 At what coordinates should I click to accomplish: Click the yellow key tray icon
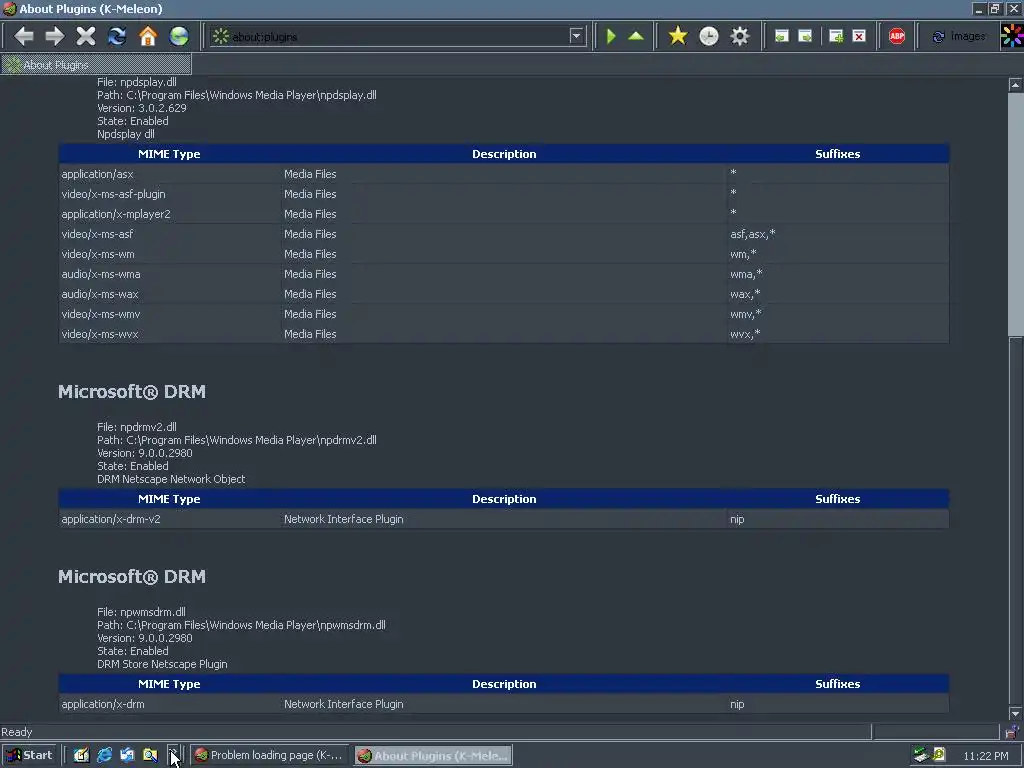pos(939,755)
